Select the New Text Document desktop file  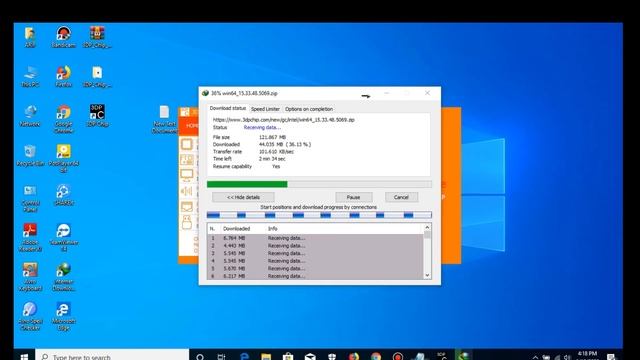[164, 119]
